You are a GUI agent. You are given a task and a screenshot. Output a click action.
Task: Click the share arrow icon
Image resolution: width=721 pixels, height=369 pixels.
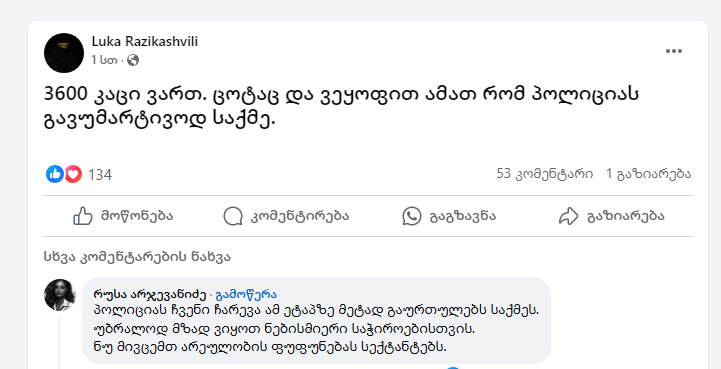point(568,216)
